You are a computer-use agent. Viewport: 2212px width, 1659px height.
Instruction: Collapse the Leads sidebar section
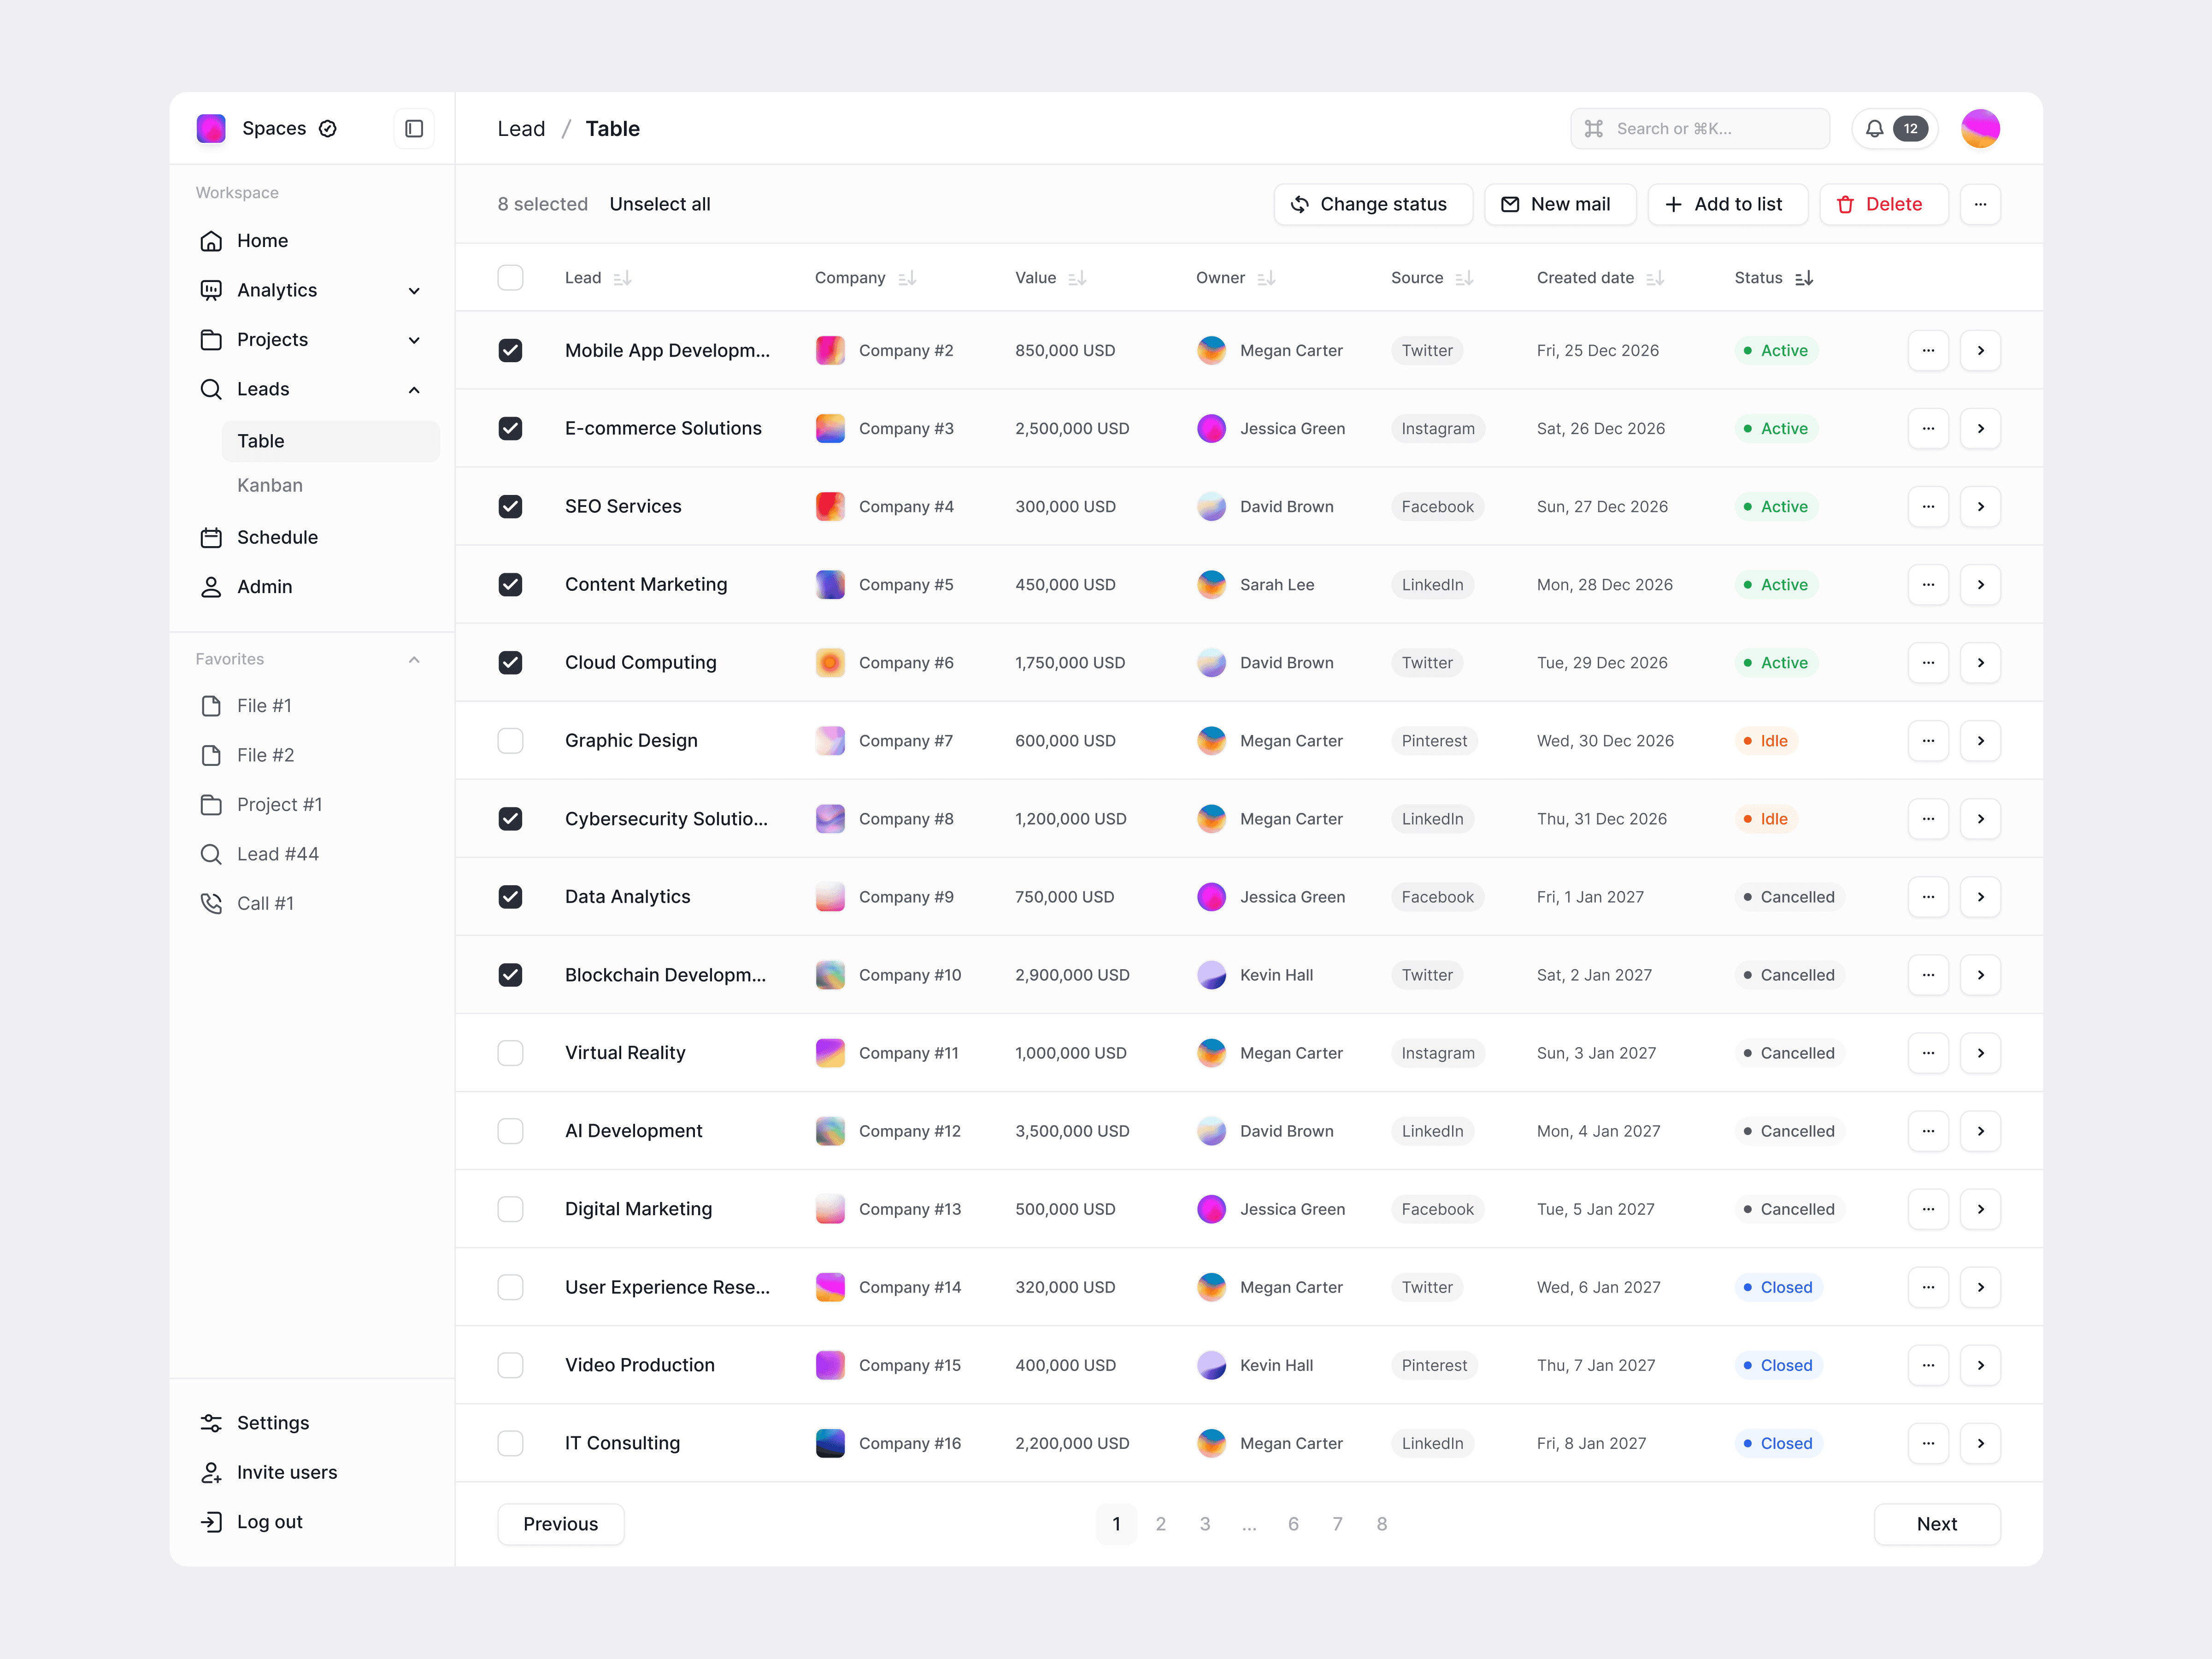pyautogui.click(x=414, y=390)
